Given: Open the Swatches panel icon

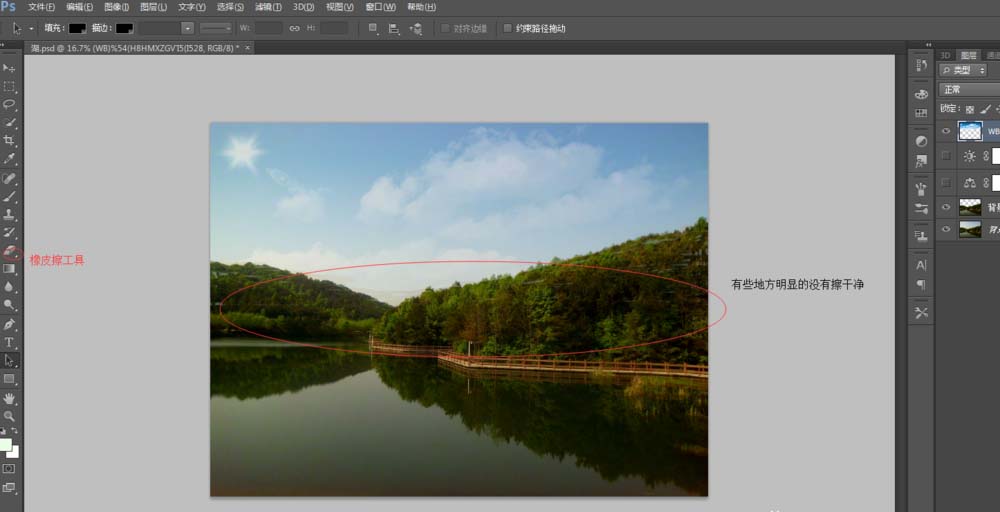Looking at the screenshot, I should [921, 113].
